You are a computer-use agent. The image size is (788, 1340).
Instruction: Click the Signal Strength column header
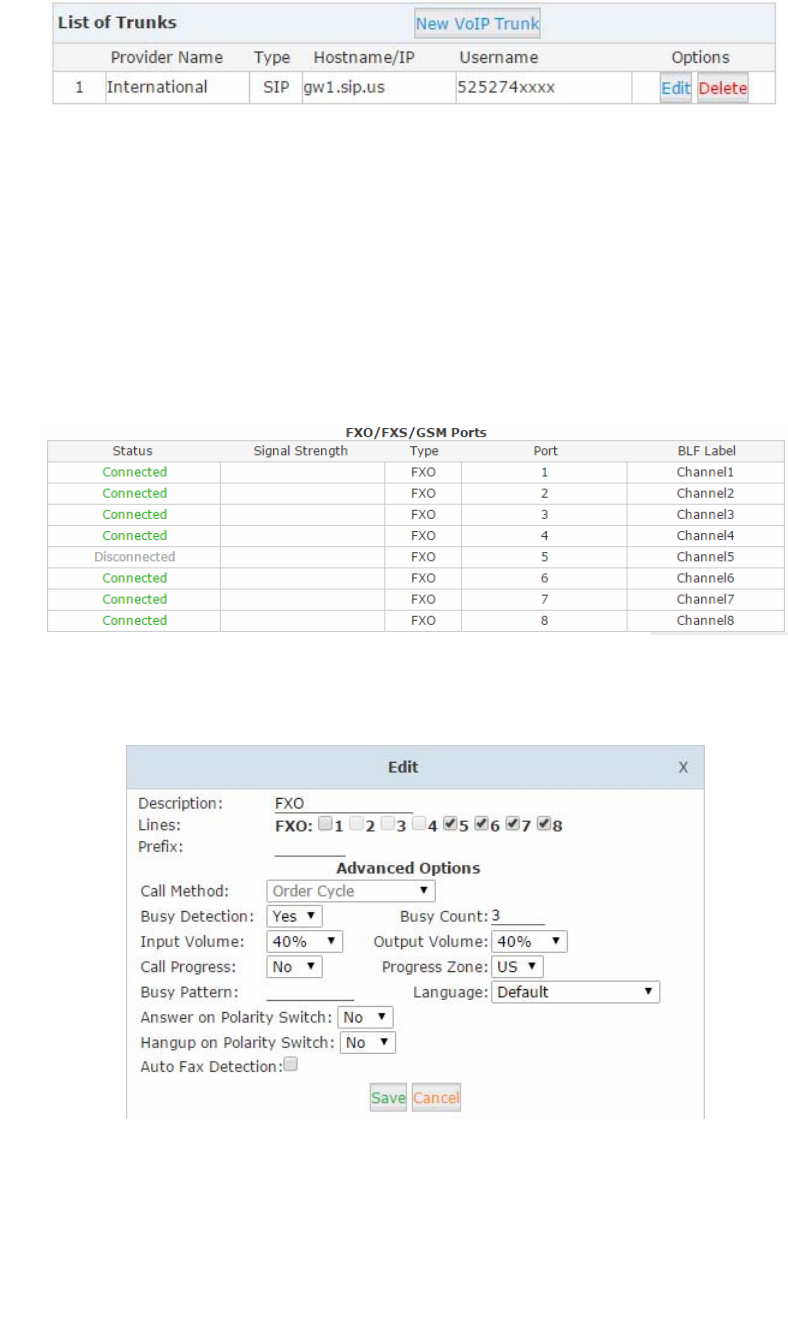tap(301, 451)
